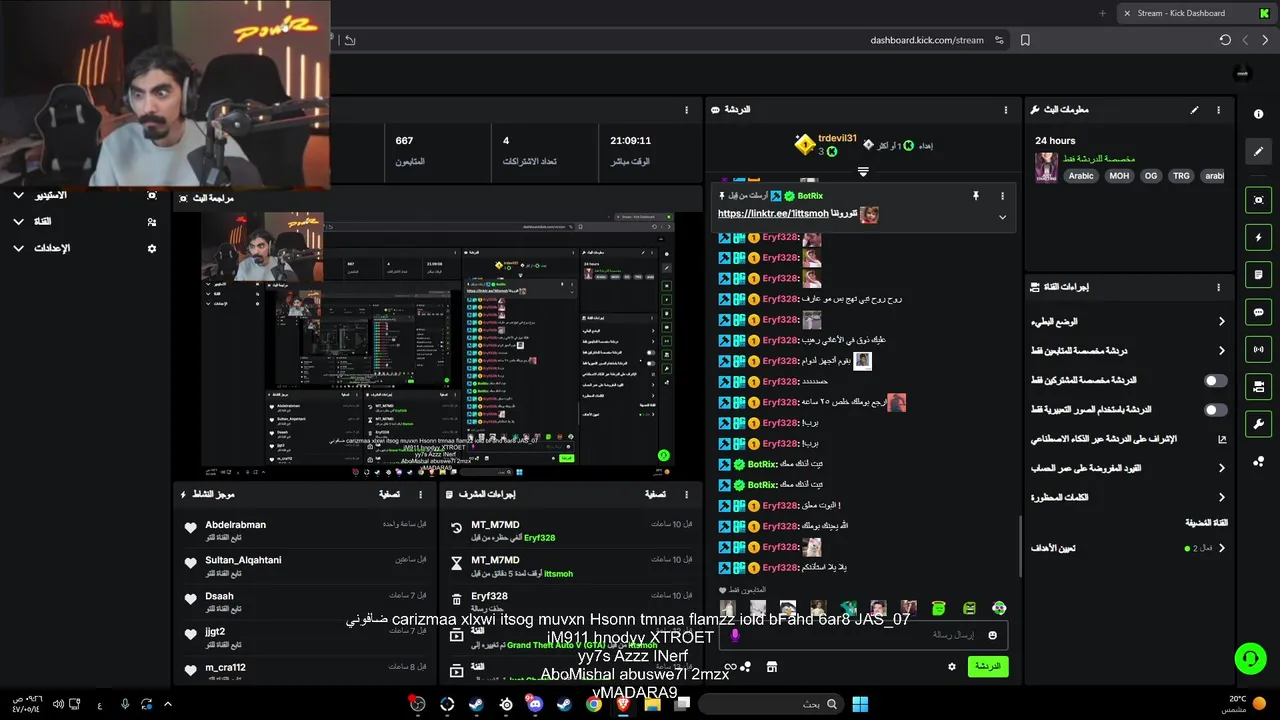Open the green headset support button
This screenshot has height=720, width=1280.
pos(1250,658)
